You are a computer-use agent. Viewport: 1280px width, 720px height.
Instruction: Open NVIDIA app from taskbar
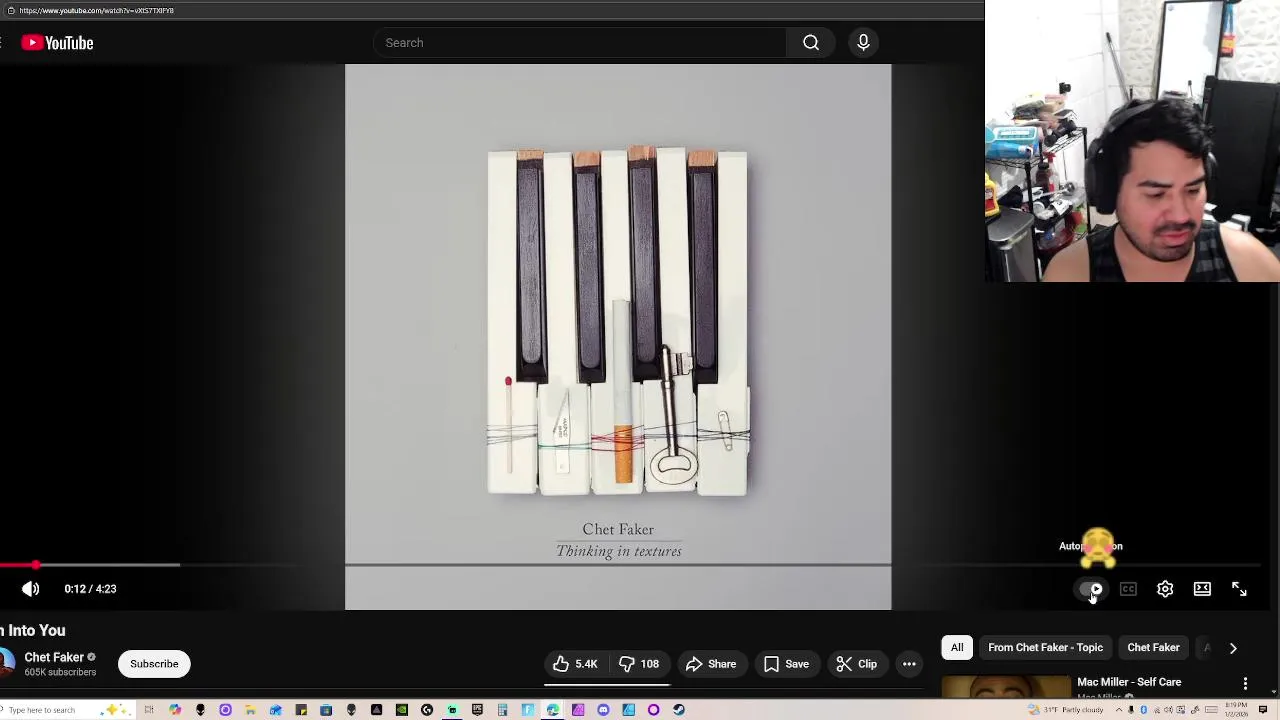click(x=402, y=710)
